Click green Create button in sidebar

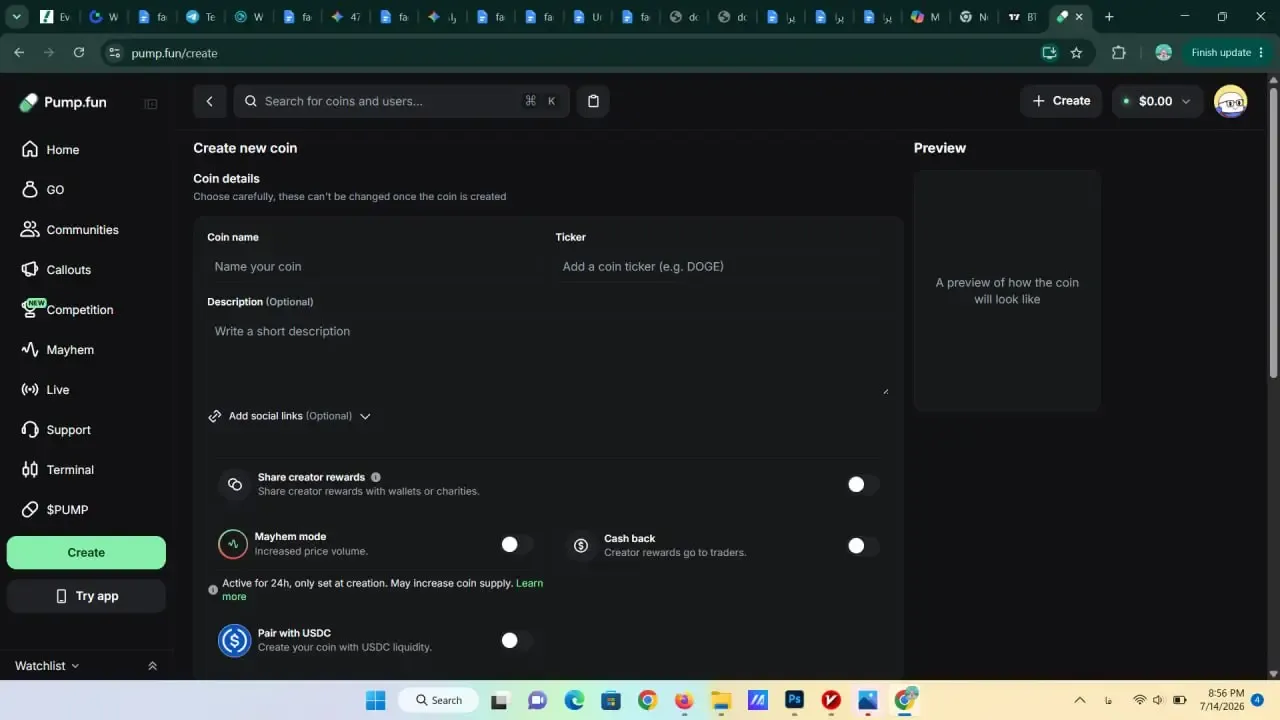point(86,553)
